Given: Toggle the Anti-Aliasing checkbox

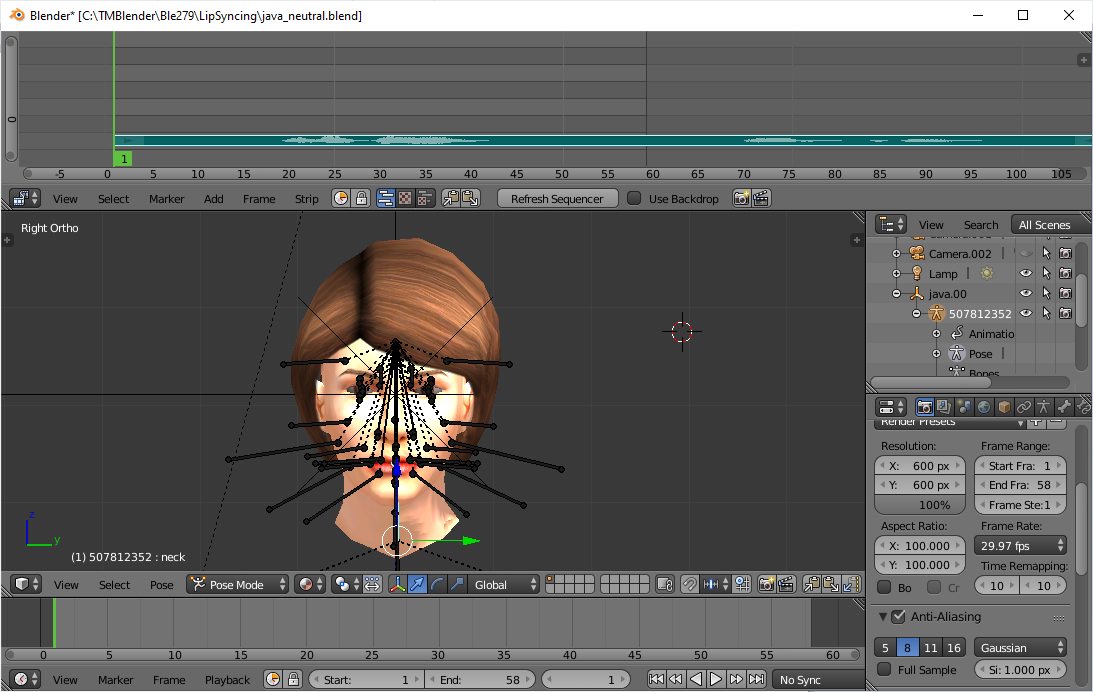Looking at the screenshot, I should [899, 617].
